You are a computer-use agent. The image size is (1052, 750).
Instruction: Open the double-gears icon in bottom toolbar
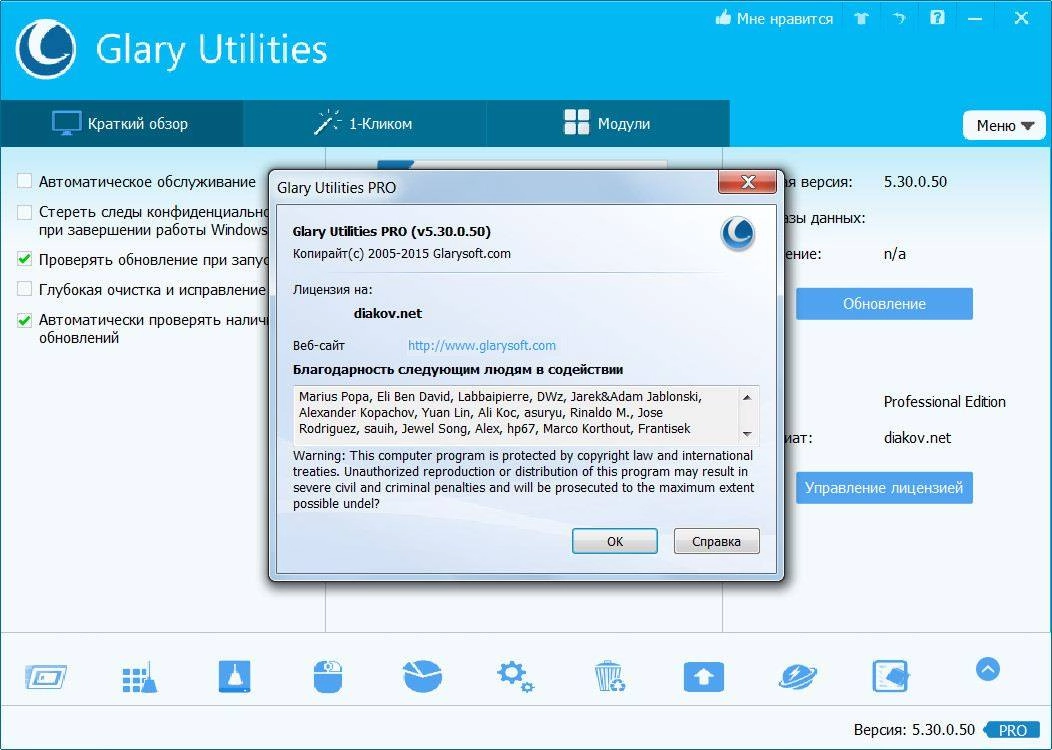(x=515, y=676)
